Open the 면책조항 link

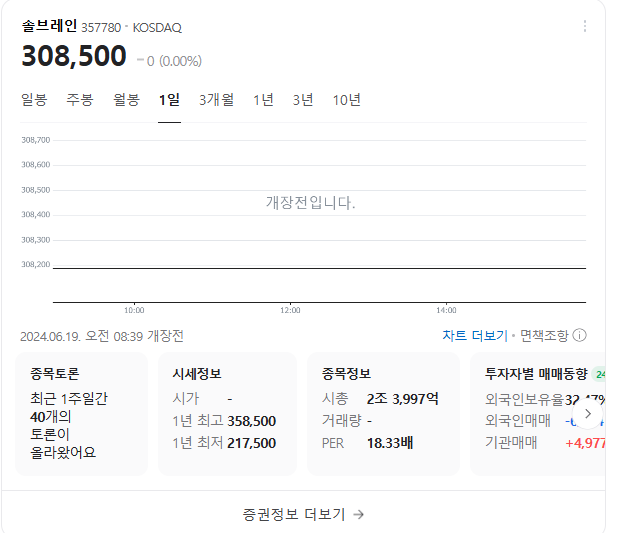(x=544, y=336)
